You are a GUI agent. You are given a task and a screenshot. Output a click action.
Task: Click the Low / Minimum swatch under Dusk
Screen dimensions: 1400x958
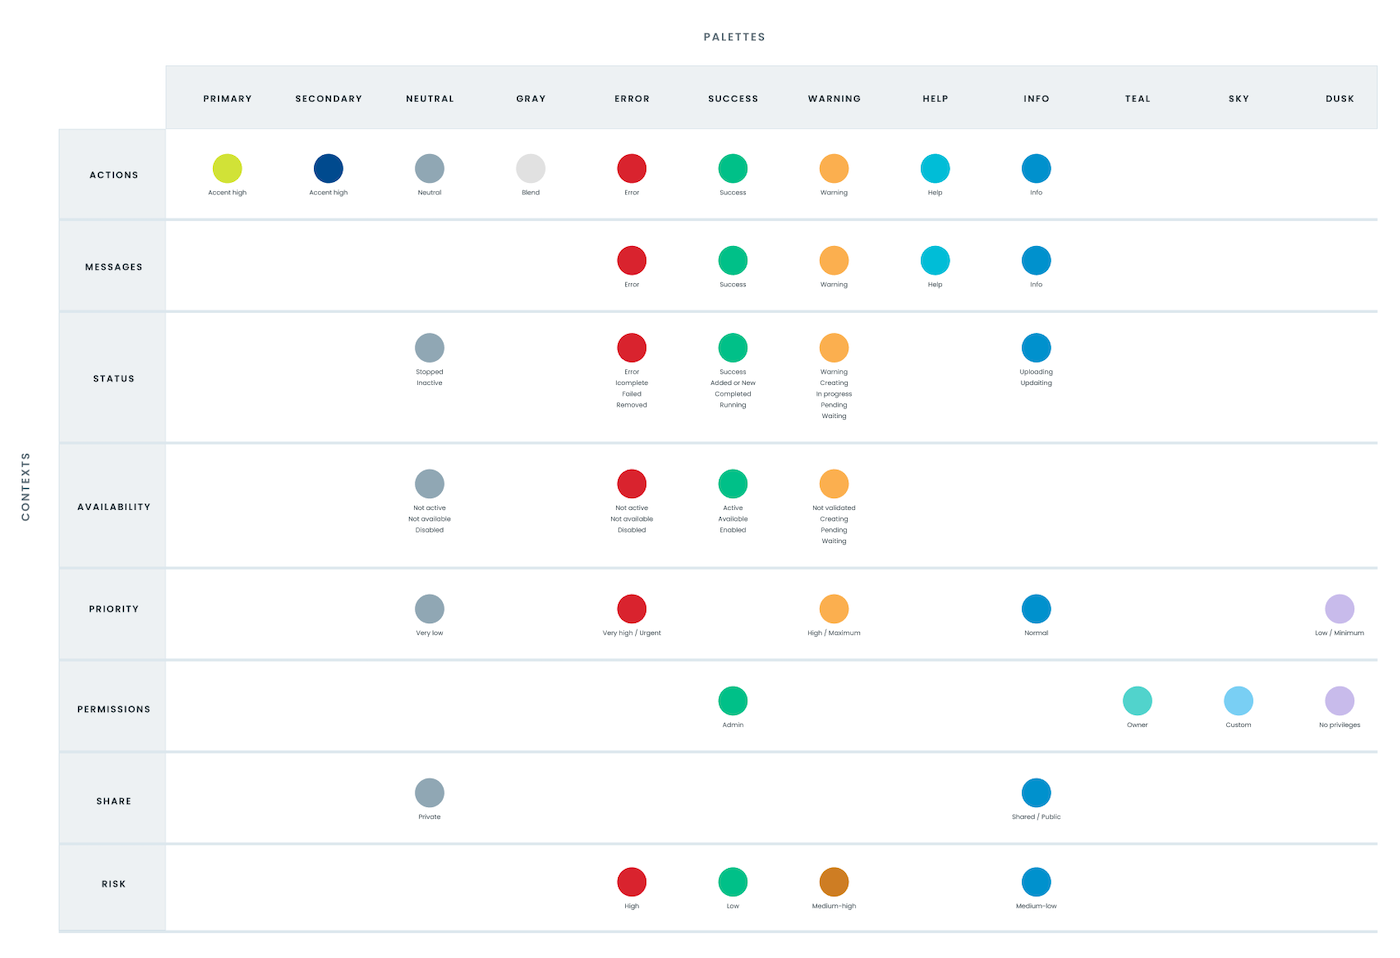(x=1339, y=606)
